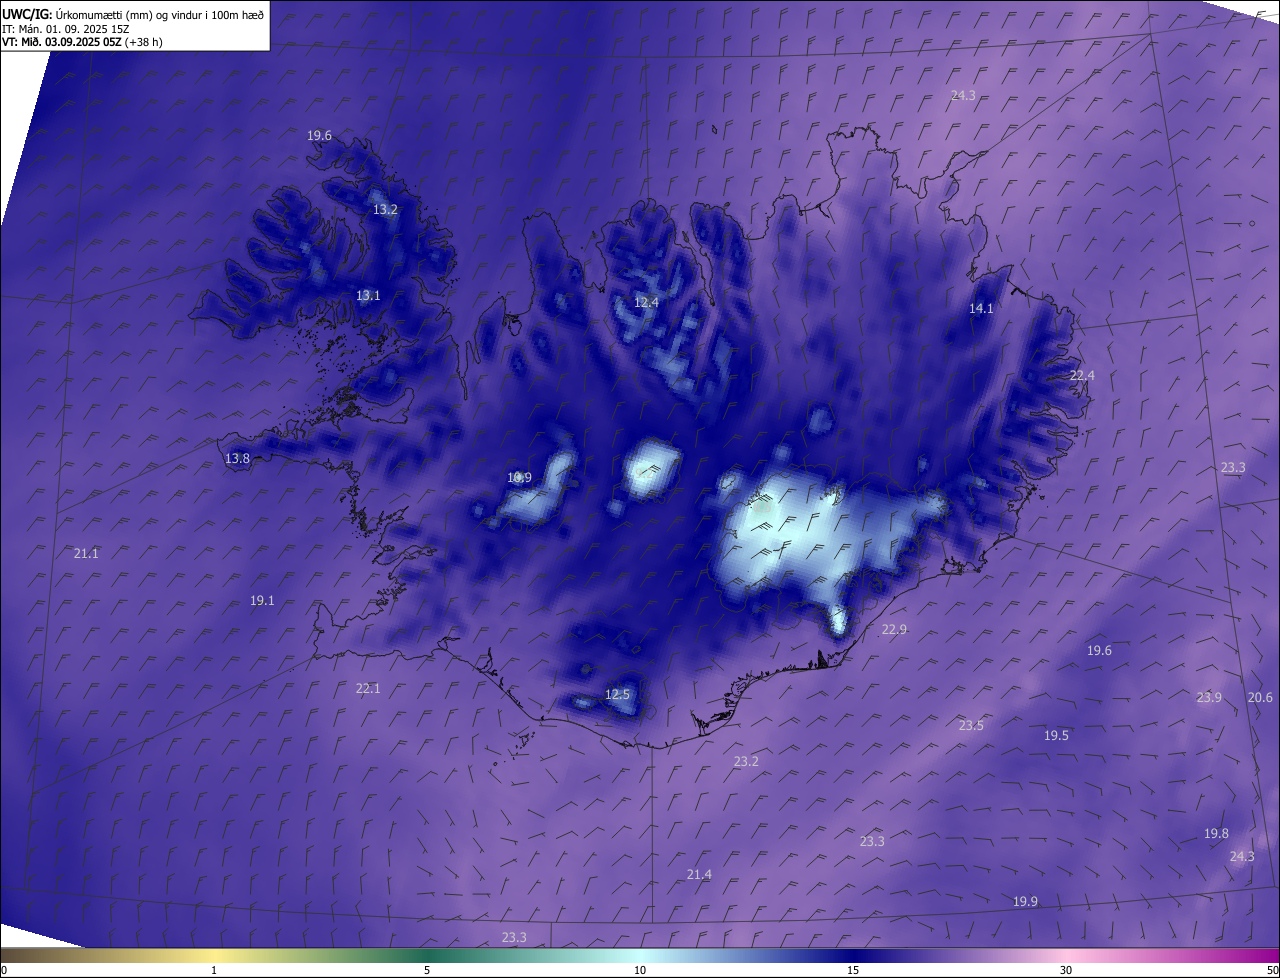The height and width of the screenshot is (978, 1280).
Task: Select the 20.6 value at the map edge
Action: point(1260,698)
